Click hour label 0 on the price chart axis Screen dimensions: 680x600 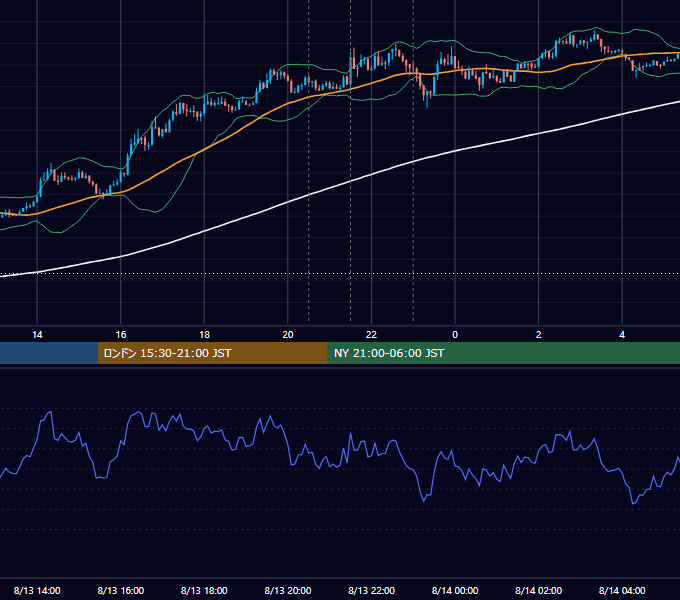point(455,335)
